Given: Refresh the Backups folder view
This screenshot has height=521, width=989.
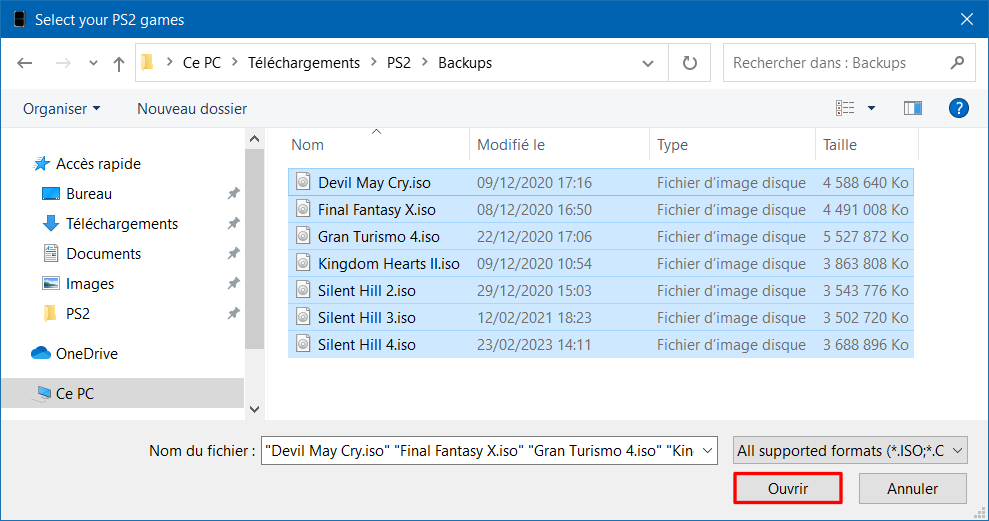Looking at the screenshot, I should tap(689, 63).
